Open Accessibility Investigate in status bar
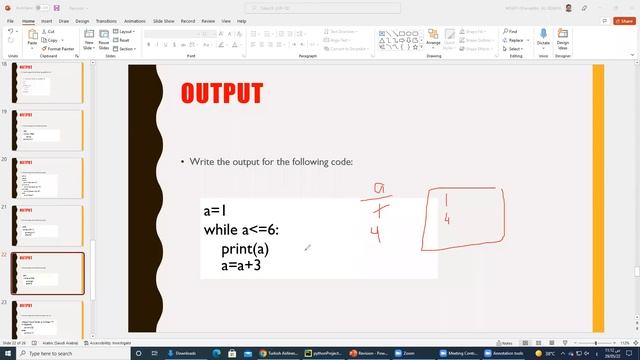The width and height of the screenshot is (640, 360). pos(107,343)
